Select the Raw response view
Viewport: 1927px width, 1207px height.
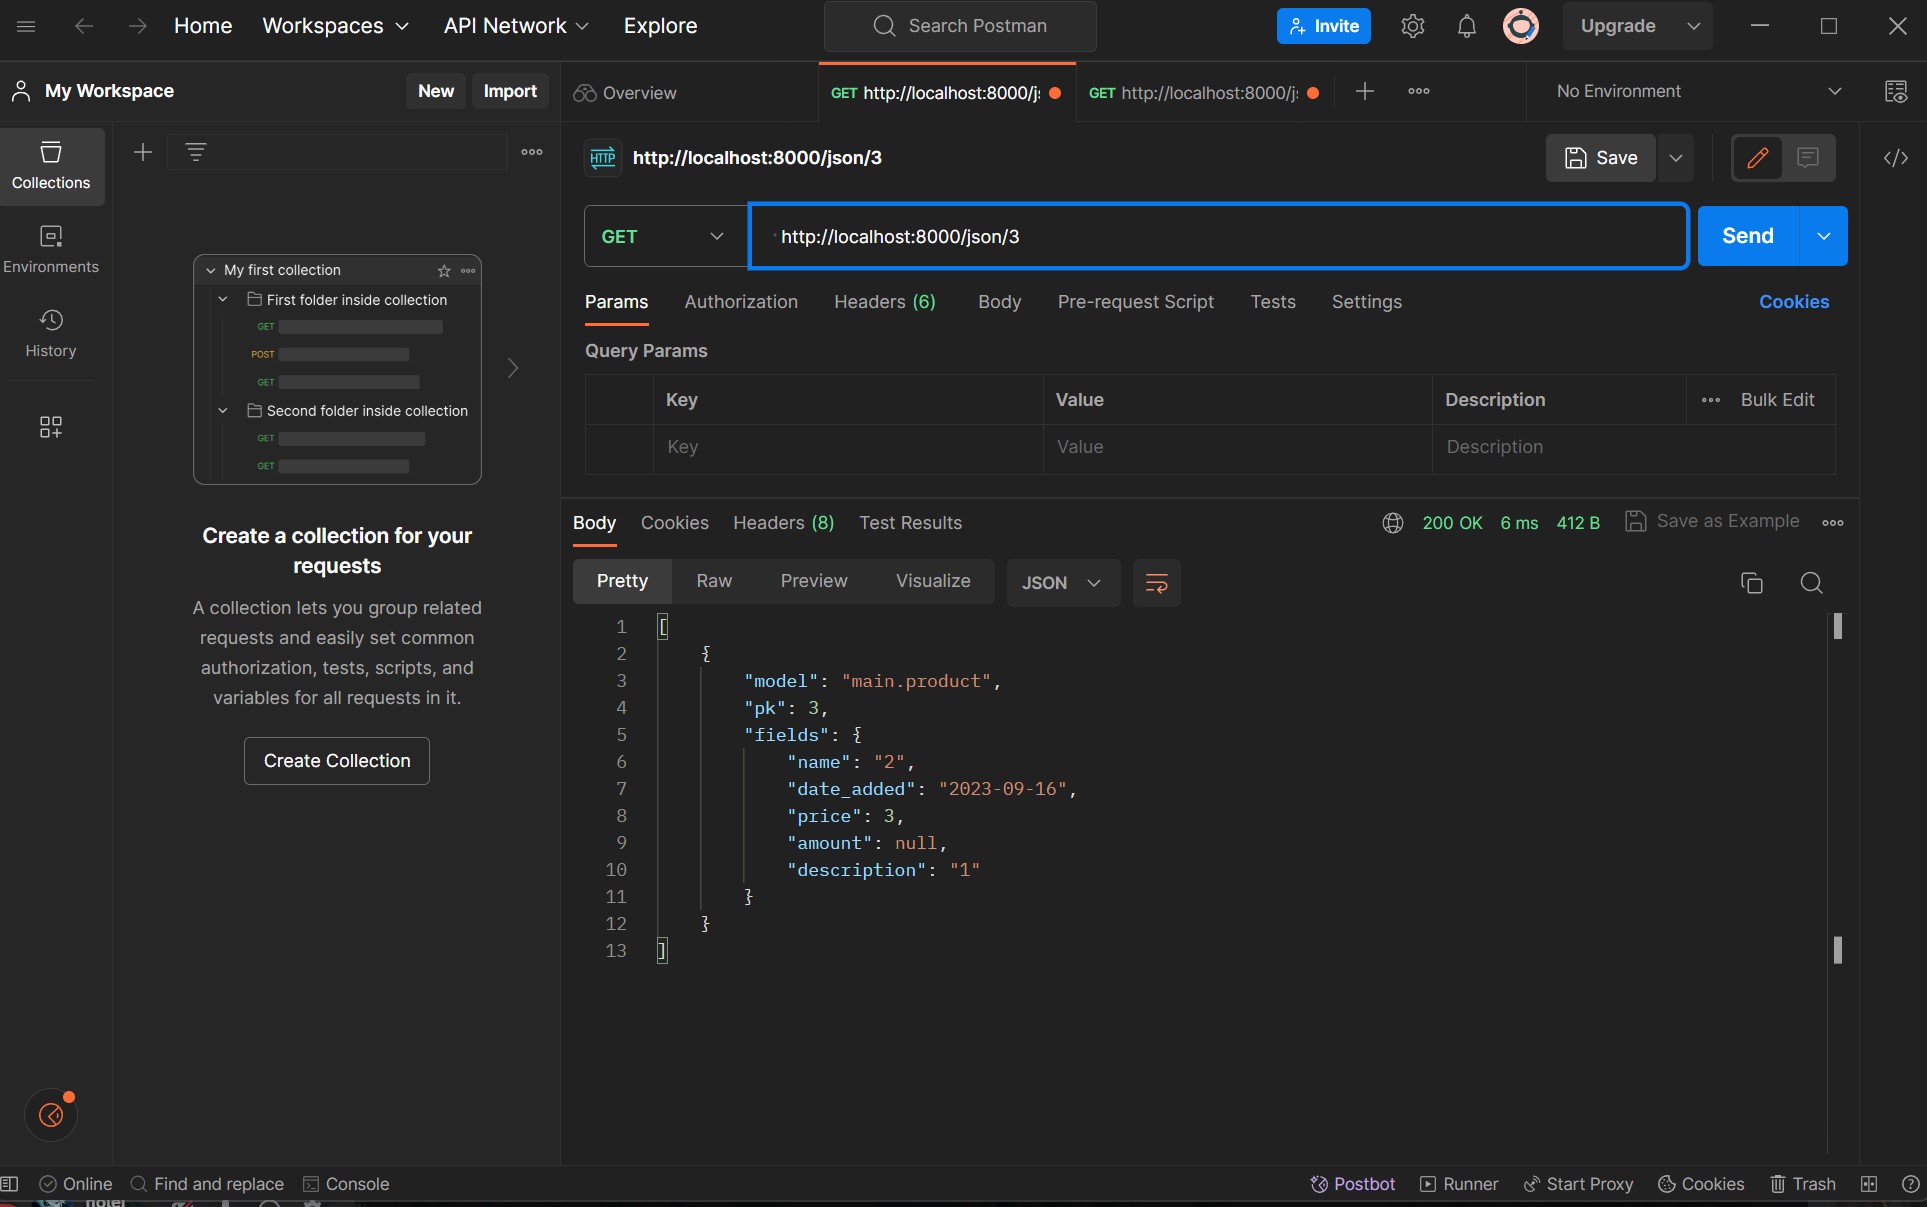point(714,581)
